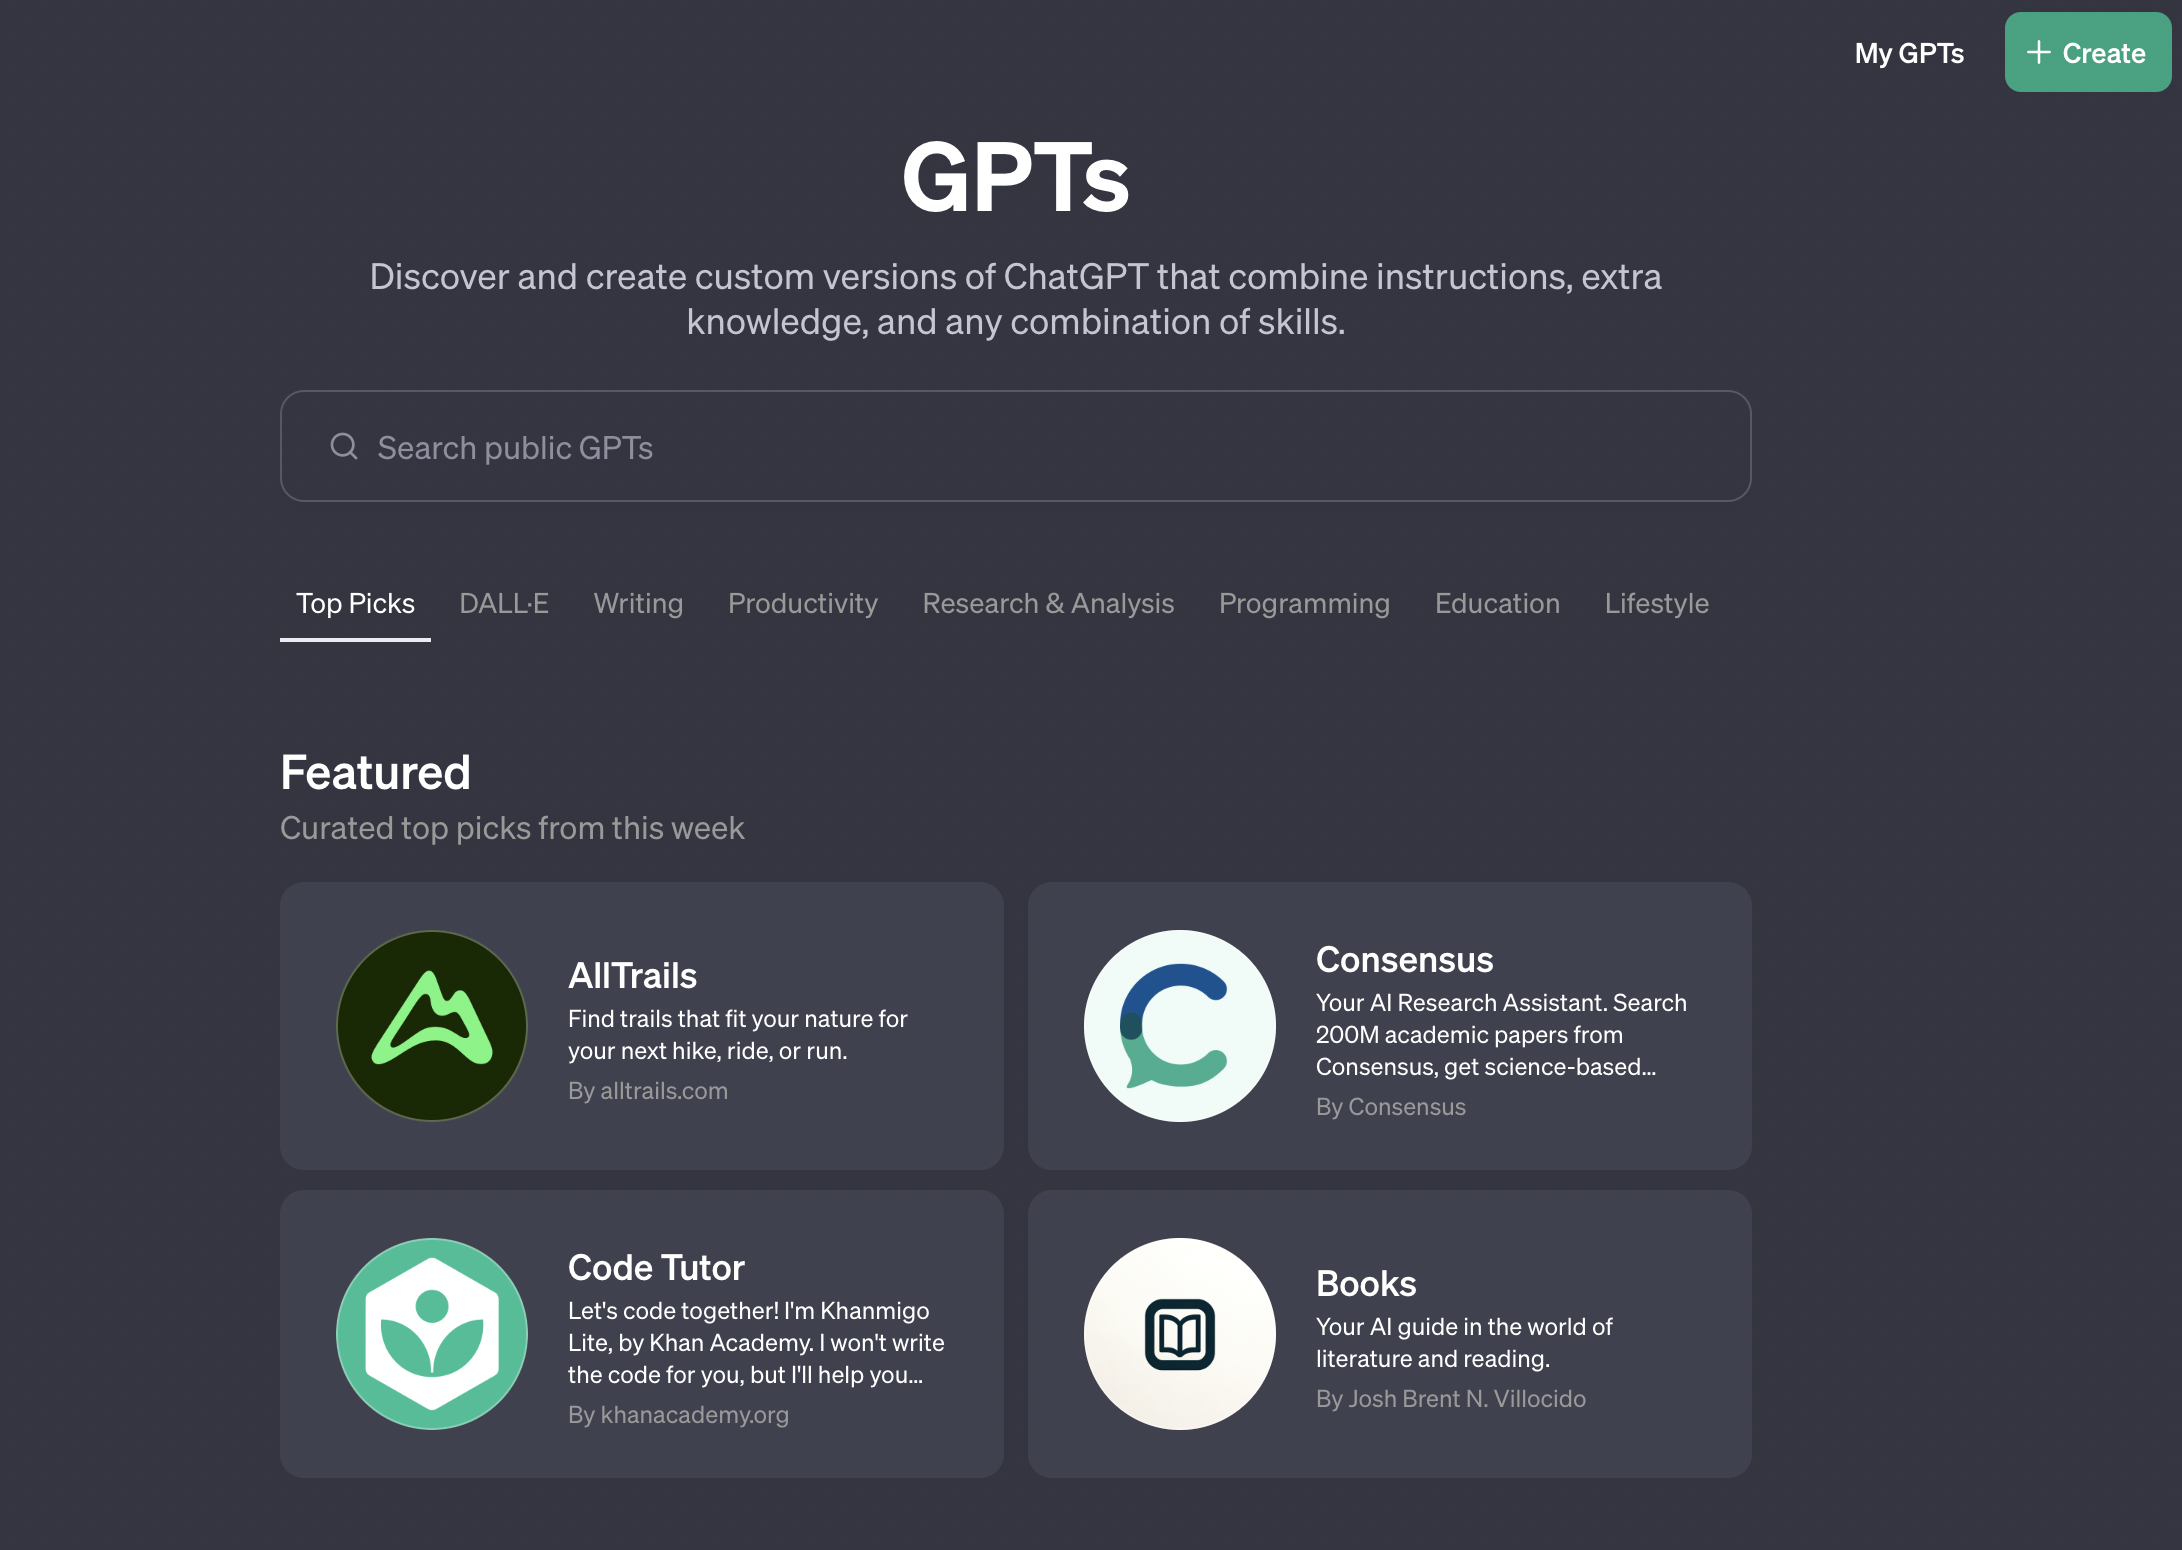Image resolution: width=2182 pixels, height=1550 pixels.
Task: Click the plus icon inside Create button
Action: tap(2038, 52)
